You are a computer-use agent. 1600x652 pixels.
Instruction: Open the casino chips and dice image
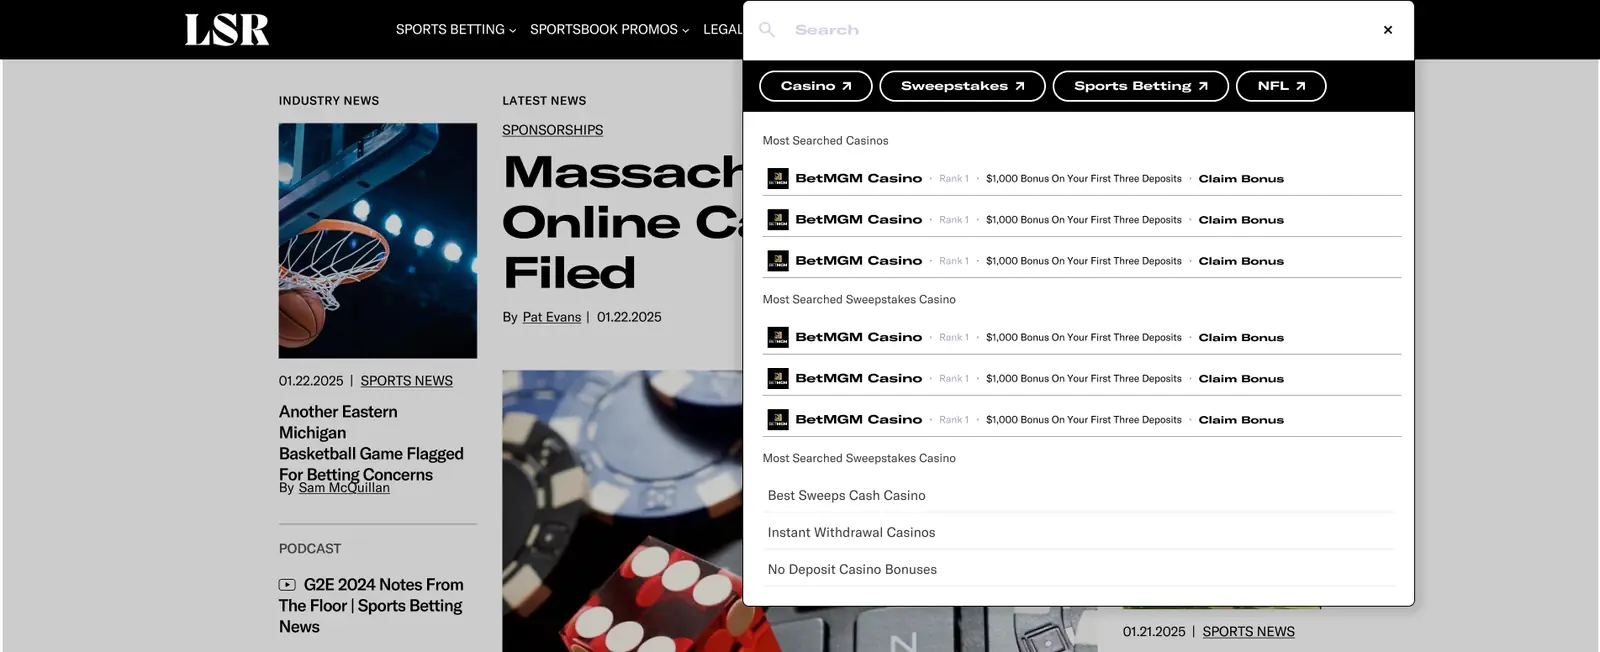click(622, 511)
